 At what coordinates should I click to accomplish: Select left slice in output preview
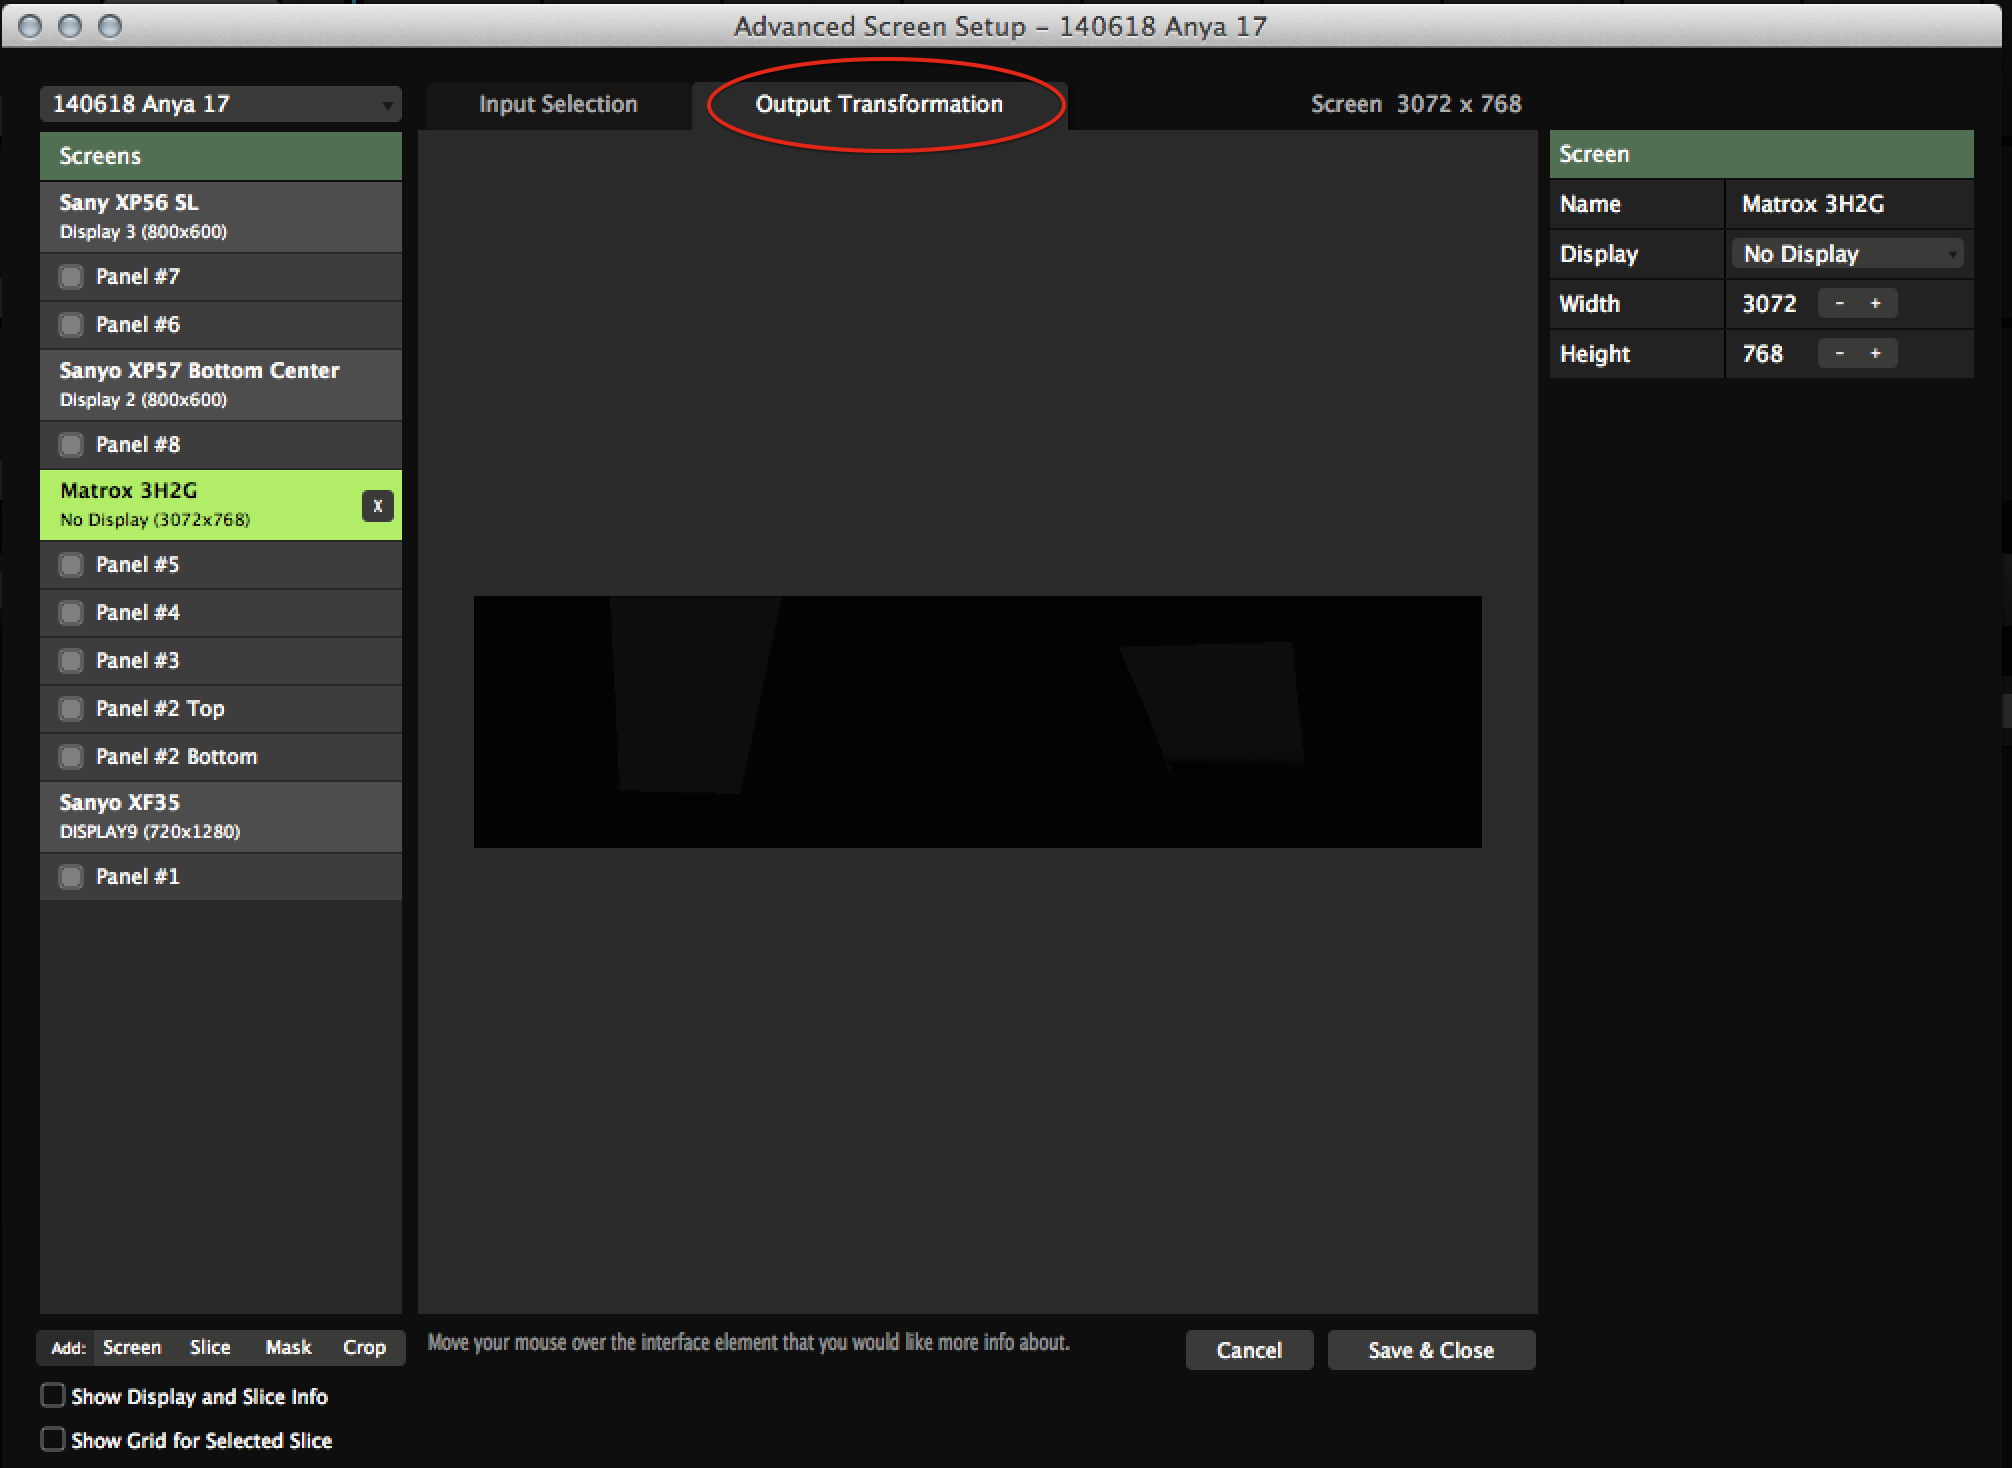(x=688, y=695)
